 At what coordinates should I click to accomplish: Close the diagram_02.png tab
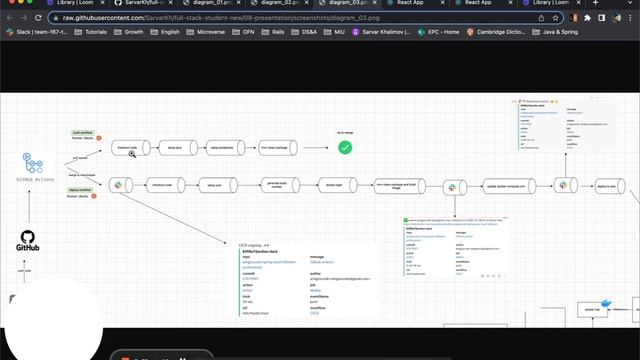[307, 3]
